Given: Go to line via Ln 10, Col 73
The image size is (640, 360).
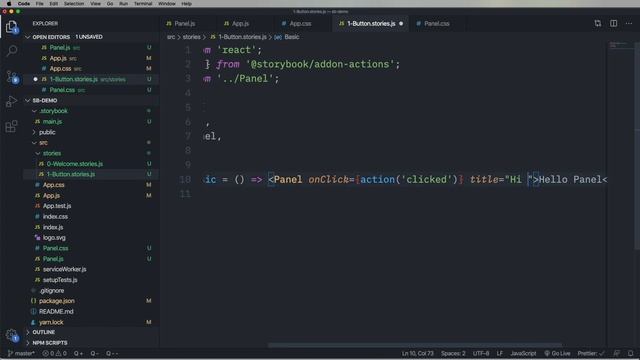Looking at the screenshot, I should 418,353.
